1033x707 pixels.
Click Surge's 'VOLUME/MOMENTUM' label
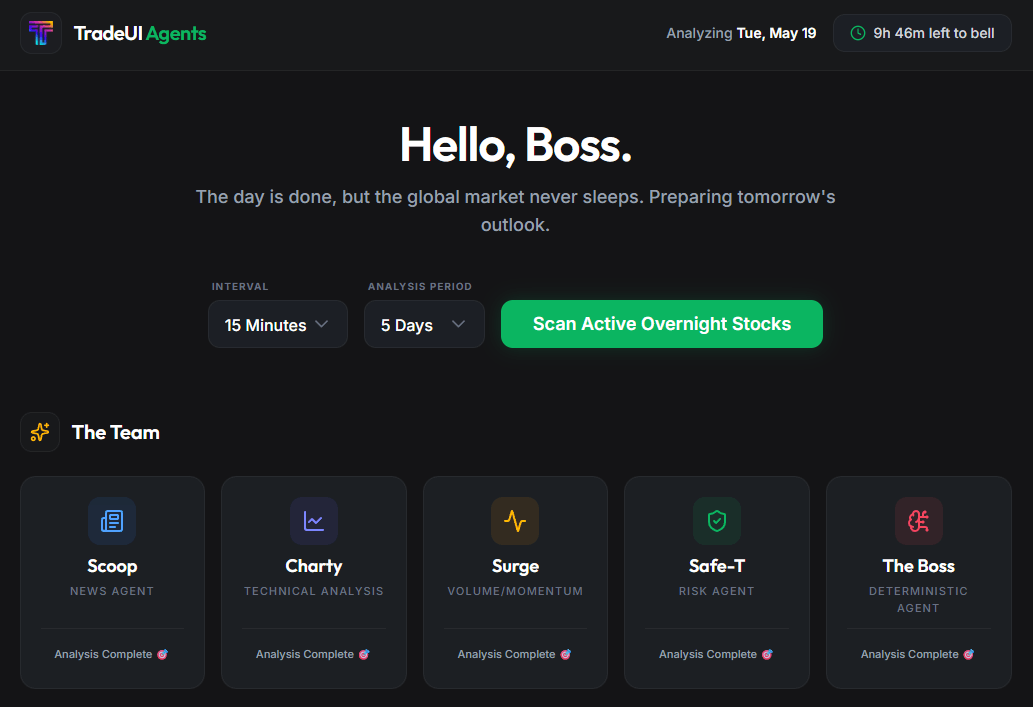[x=515, y=591]
